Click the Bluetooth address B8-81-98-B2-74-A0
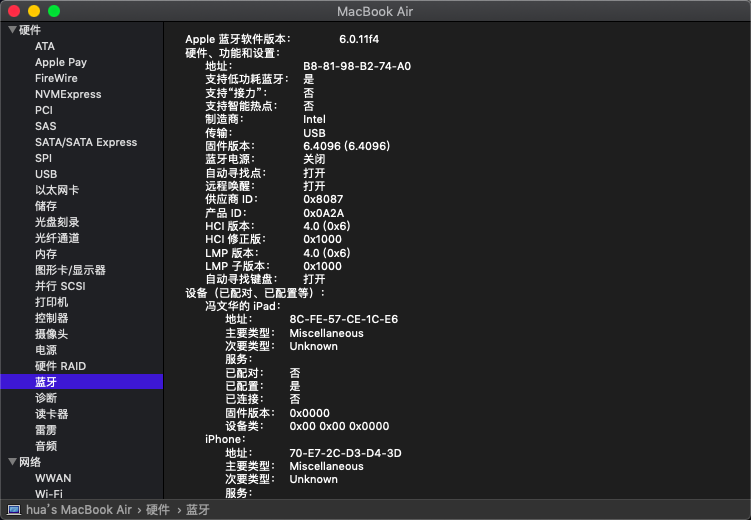 [x=357, y=66]
